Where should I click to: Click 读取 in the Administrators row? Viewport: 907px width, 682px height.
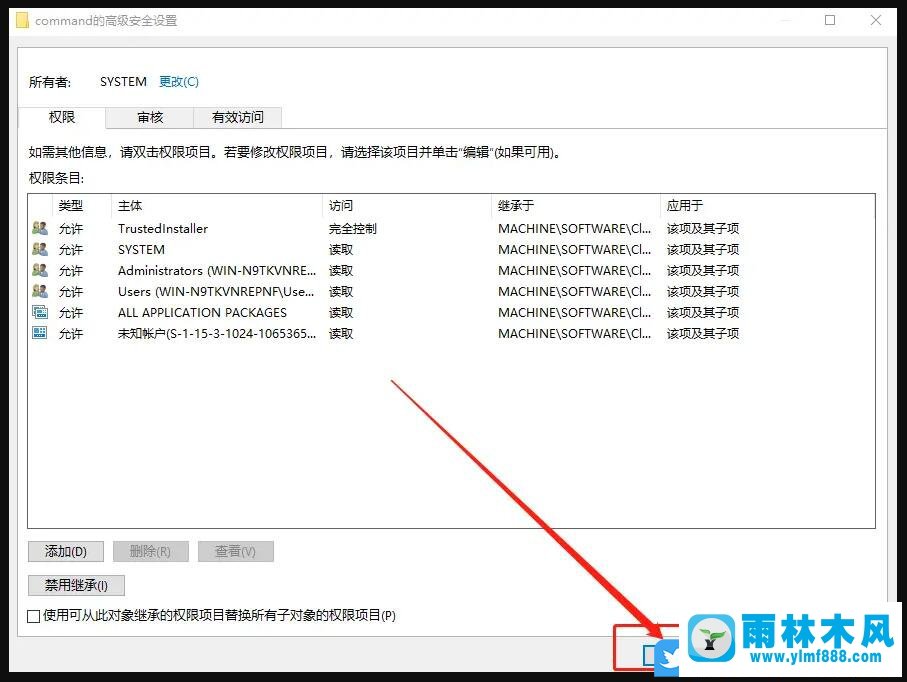point(341,270)
